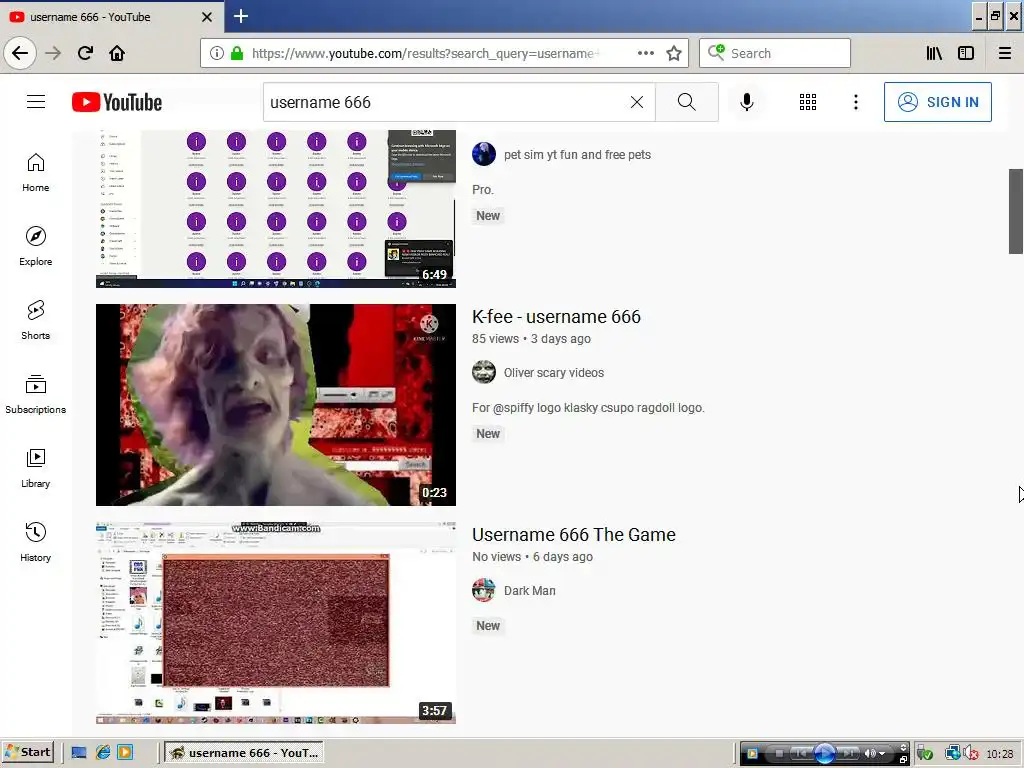Open 'K-fee - username 666' title
Image resolution: width=1024 pixels, height=768 pixels.
click(x=556, y=317)
